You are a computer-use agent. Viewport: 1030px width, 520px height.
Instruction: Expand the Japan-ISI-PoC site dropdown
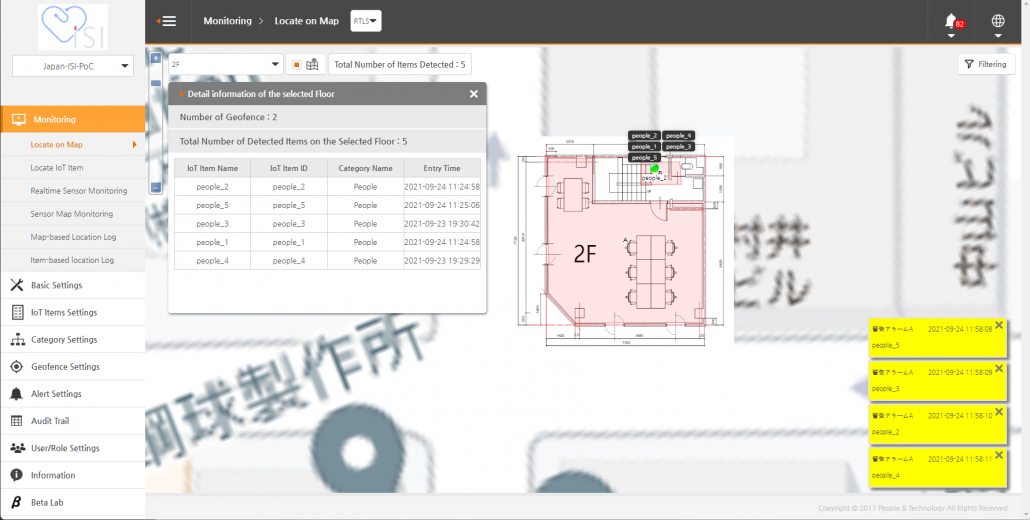72,66
